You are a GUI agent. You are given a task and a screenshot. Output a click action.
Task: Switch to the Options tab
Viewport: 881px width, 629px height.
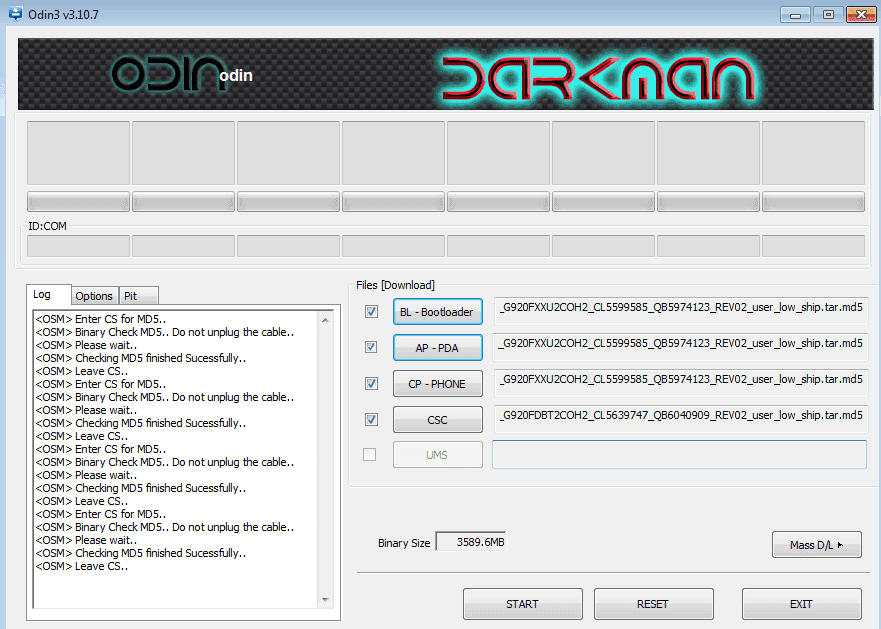[94, 296]
